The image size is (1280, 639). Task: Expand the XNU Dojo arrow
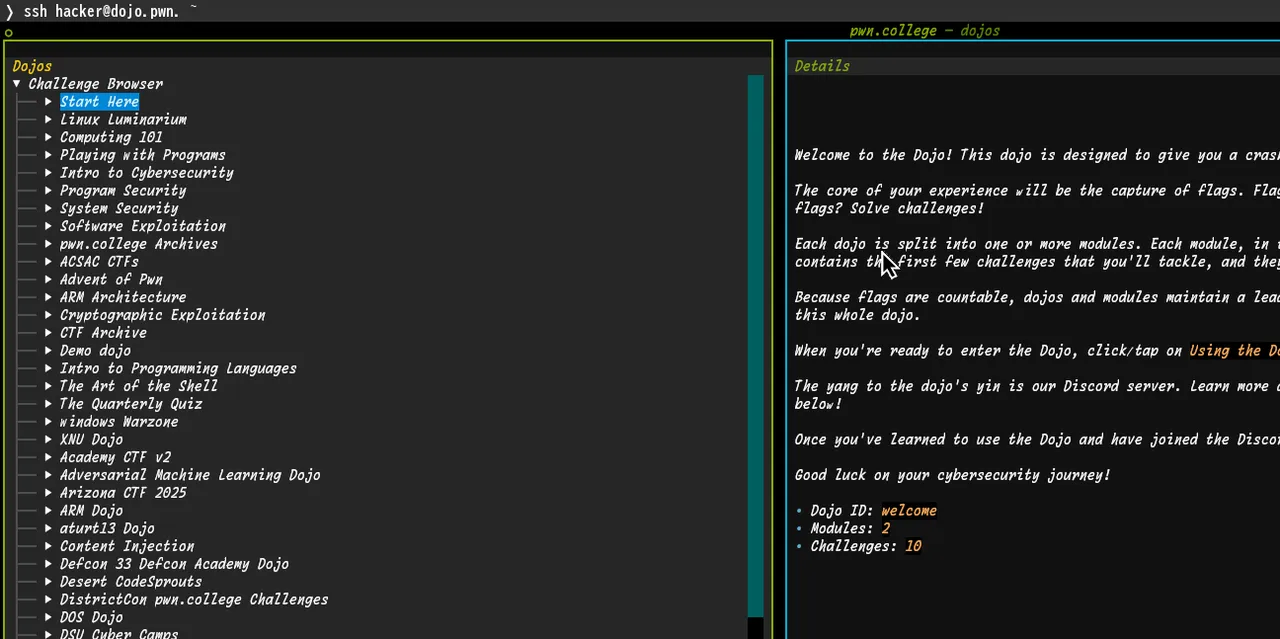pos(48,440)
